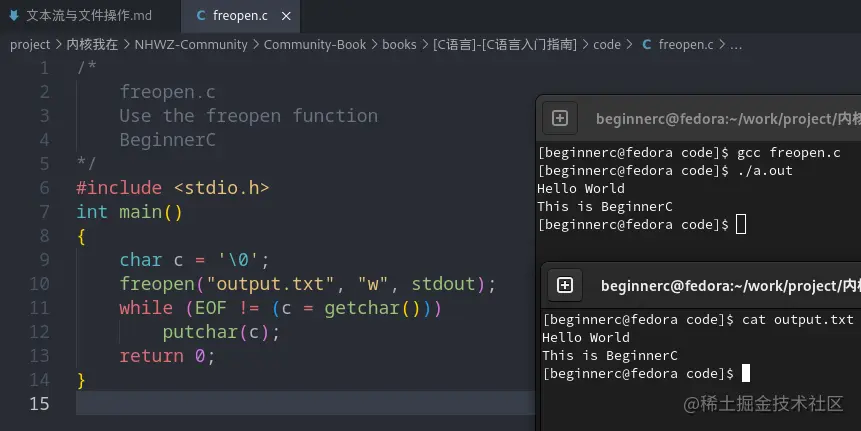Open the books breadcrumb folder
861x431 pixels.
click(x=399, y=45)
